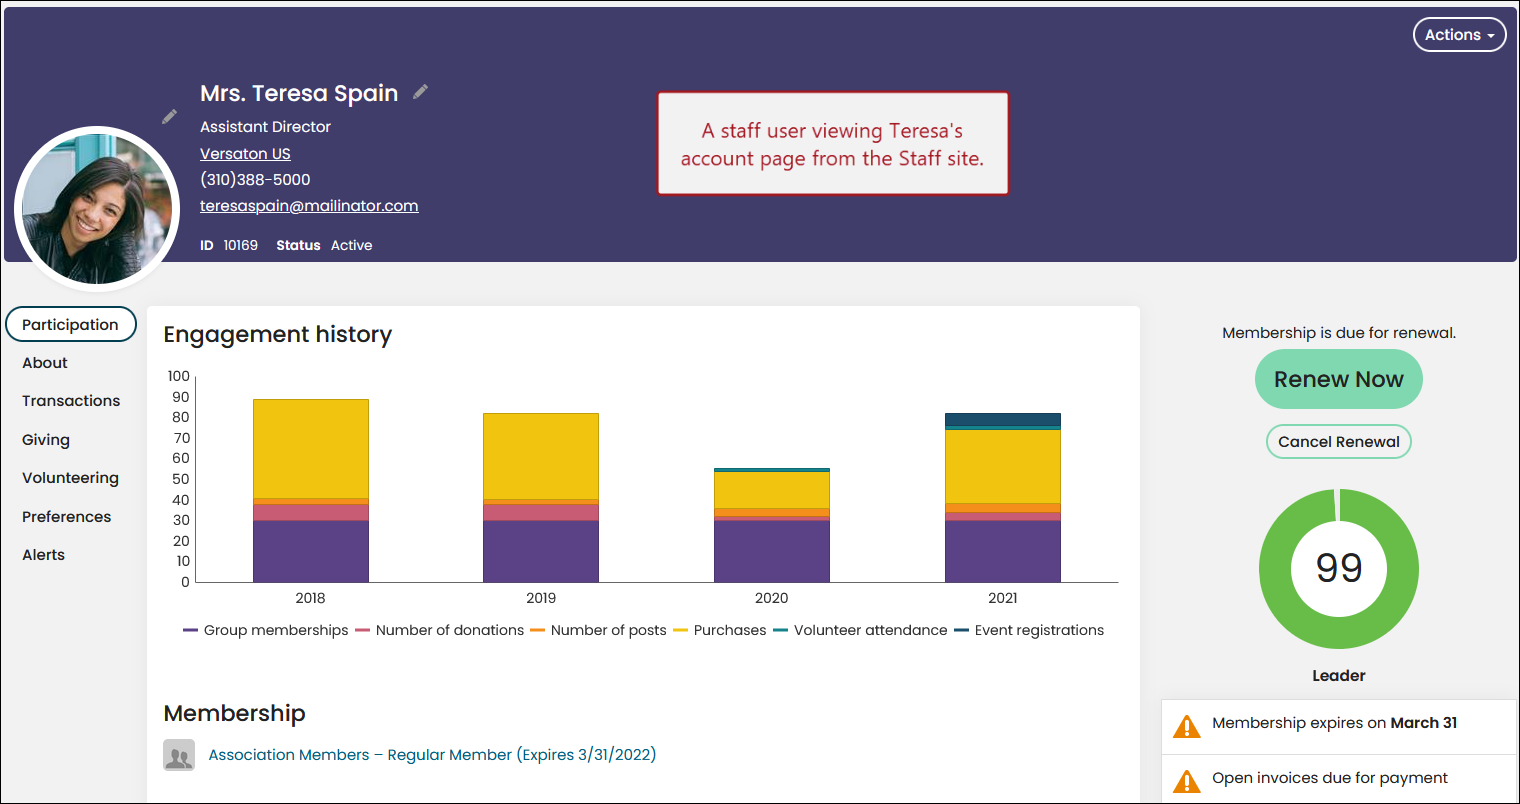Click the Cancel Renewal button
The image size is (1520, 804).
point(1338,442)
